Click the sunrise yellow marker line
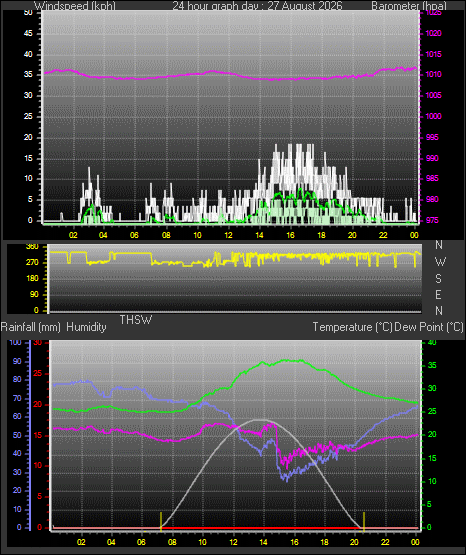 [x=161, y=521]
